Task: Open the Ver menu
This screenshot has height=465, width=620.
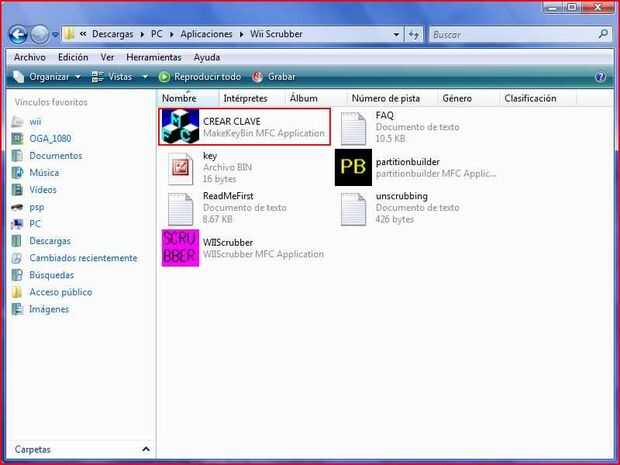Action: click(x=107, y=57)
